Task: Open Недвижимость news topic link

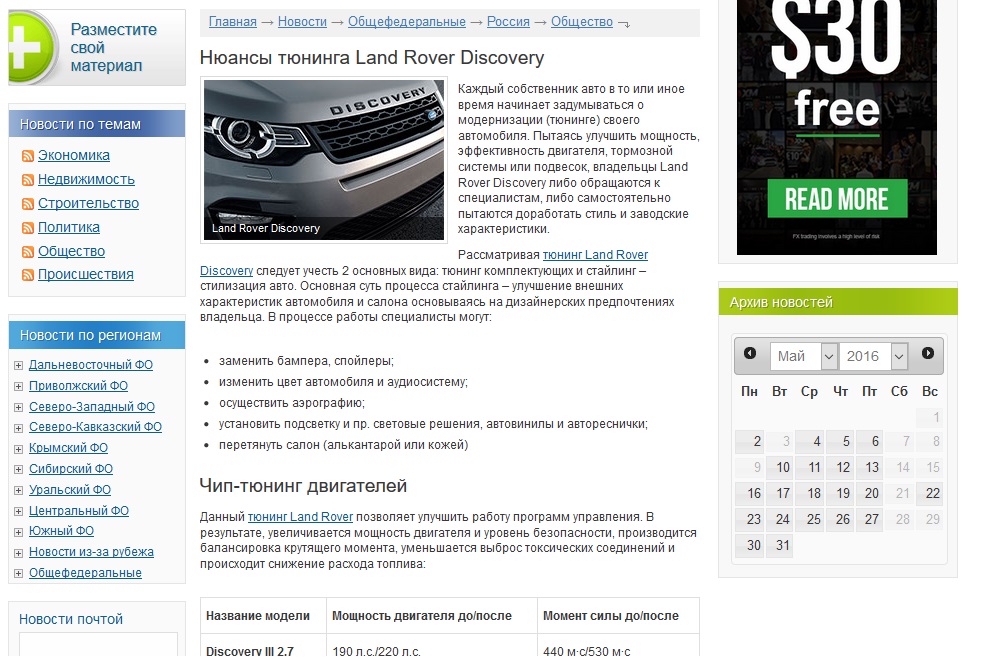Action: point(86,179)
